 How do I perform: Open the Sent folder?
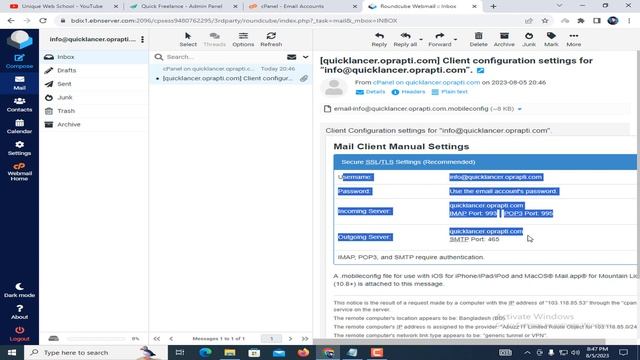point(94,84)
